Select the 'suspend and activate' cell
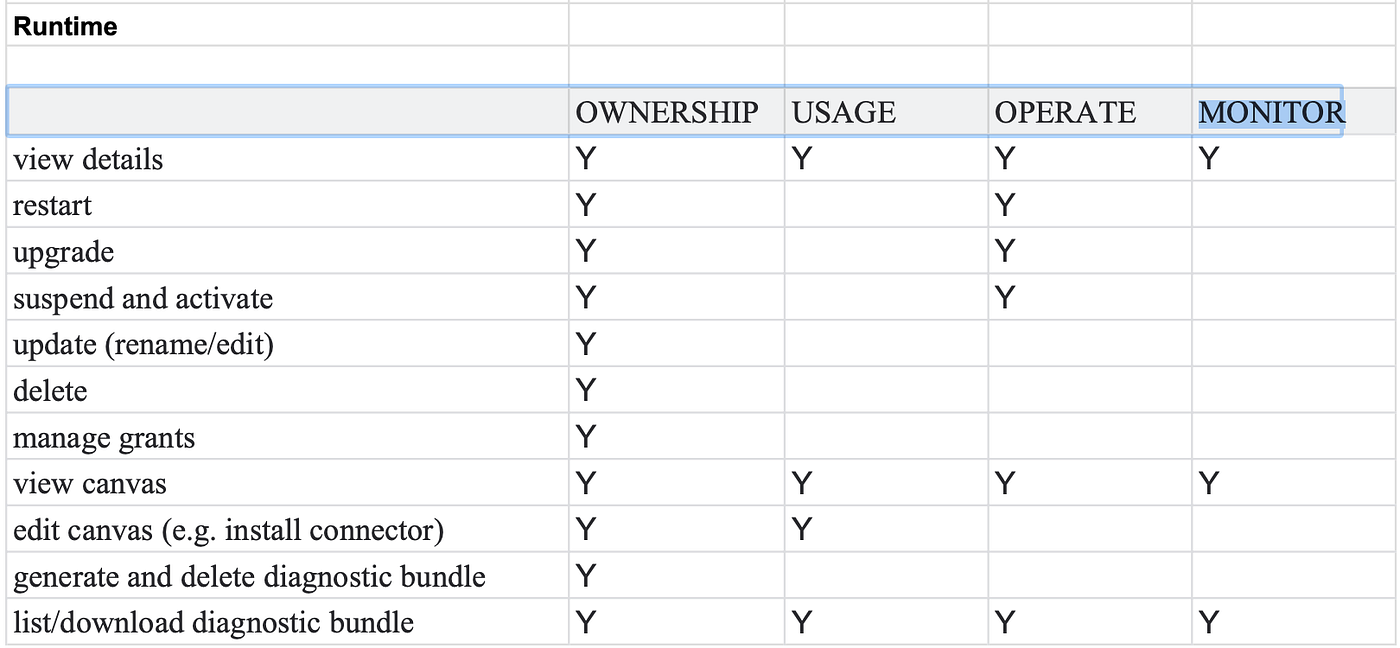Image resolution: width=1400 pixels, height=648 pixels. [x=288, y=298]
